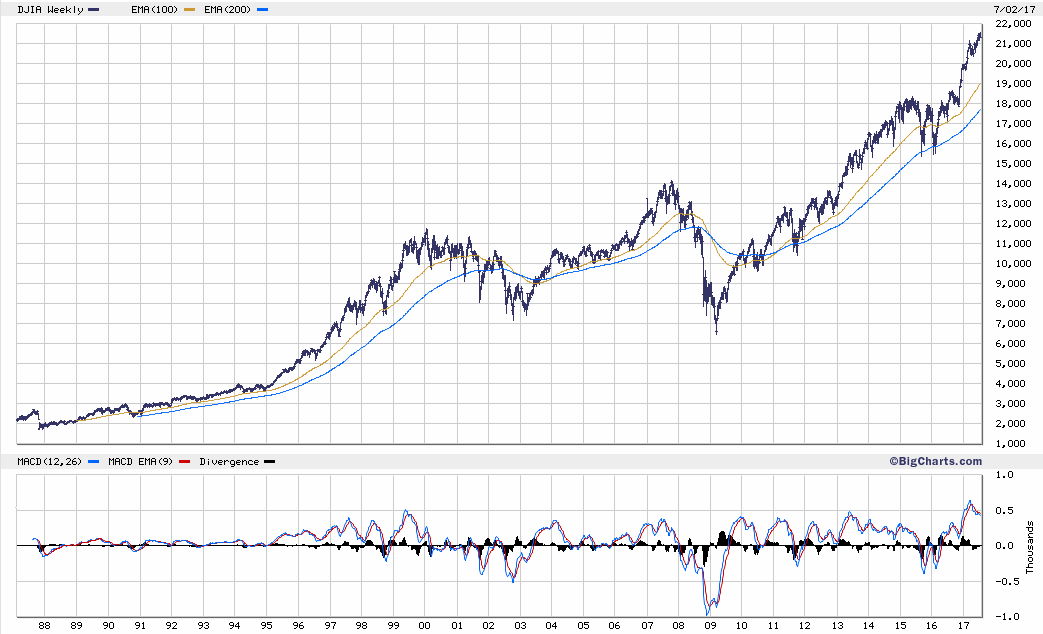Click the 15 year label
Viewport: 1043px width, 634px height.
coord(900,625)
